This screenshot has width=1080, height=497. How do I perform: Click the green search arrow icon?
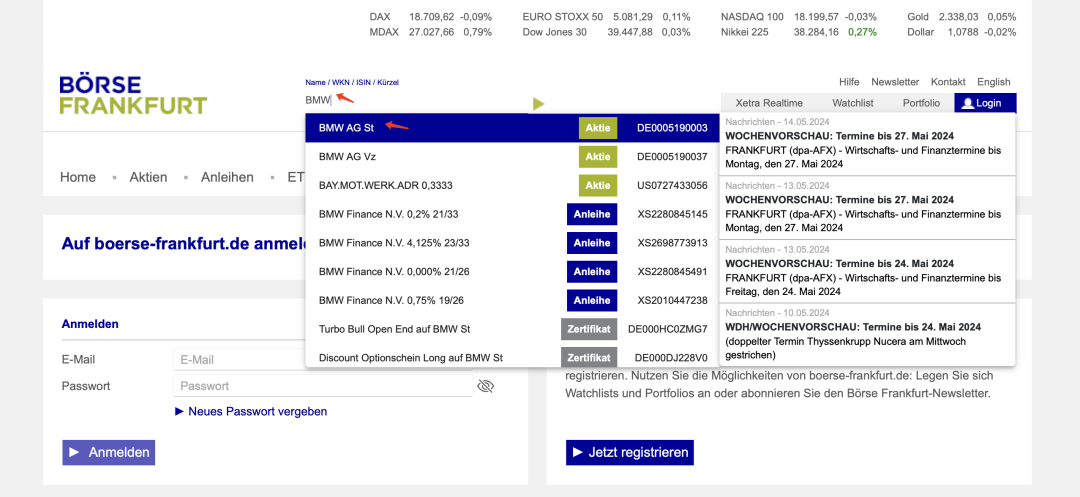538,104
